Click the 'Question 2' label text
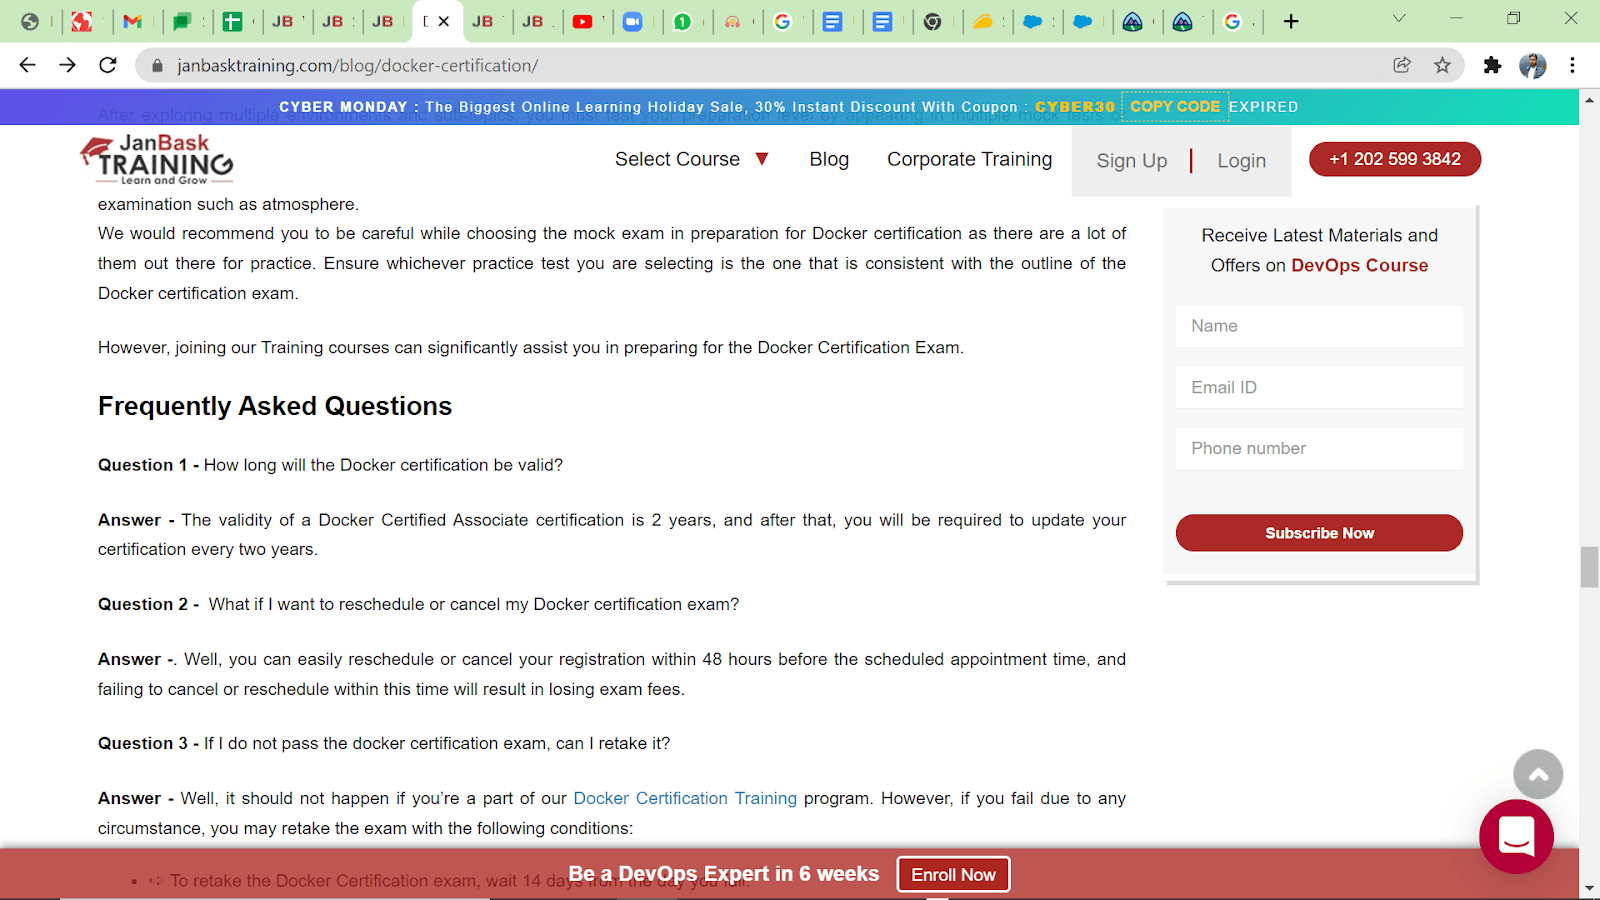This screenshot has height=900, width=1600. coord(143,604)
